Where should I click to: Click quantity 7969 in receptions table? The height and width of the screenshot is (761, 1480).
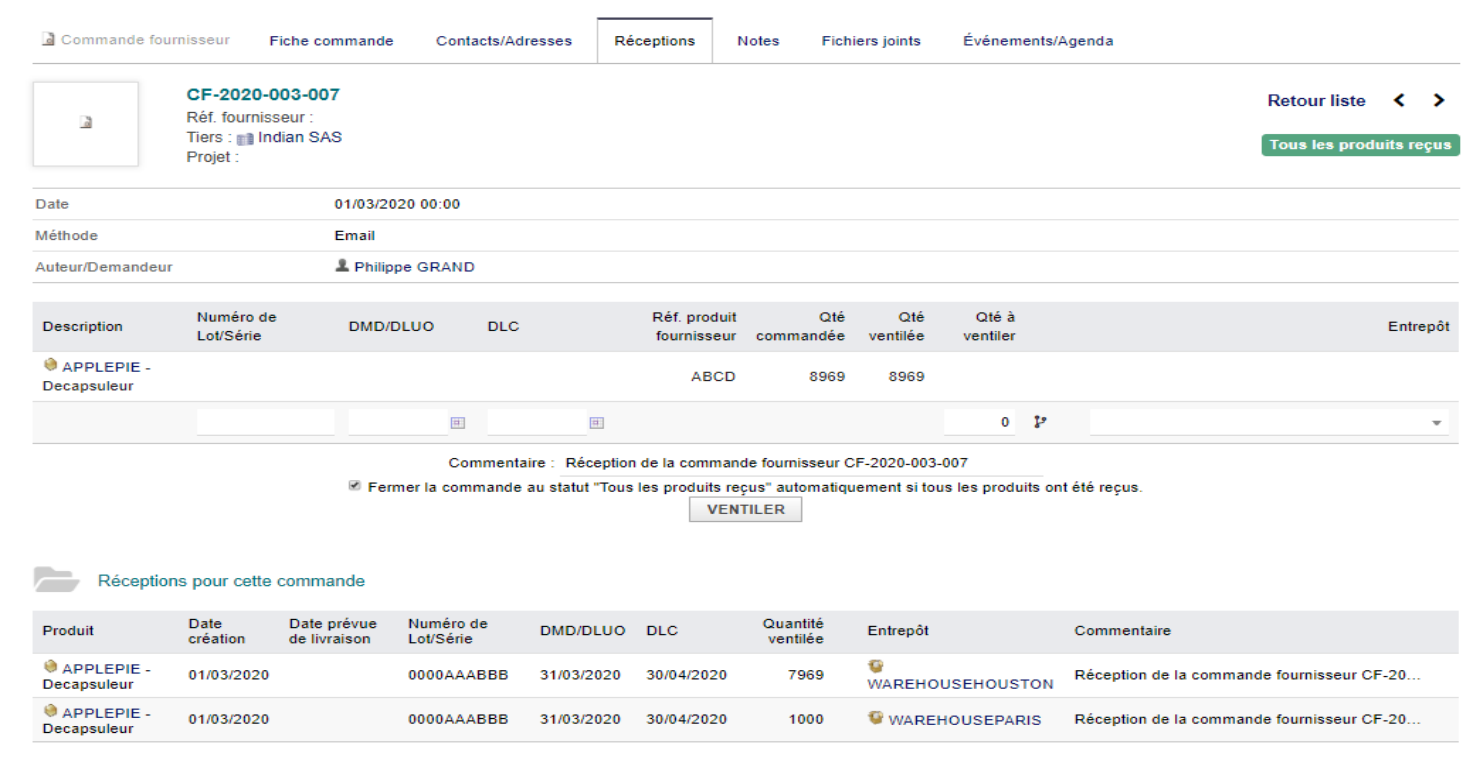[x=806, y=675]
